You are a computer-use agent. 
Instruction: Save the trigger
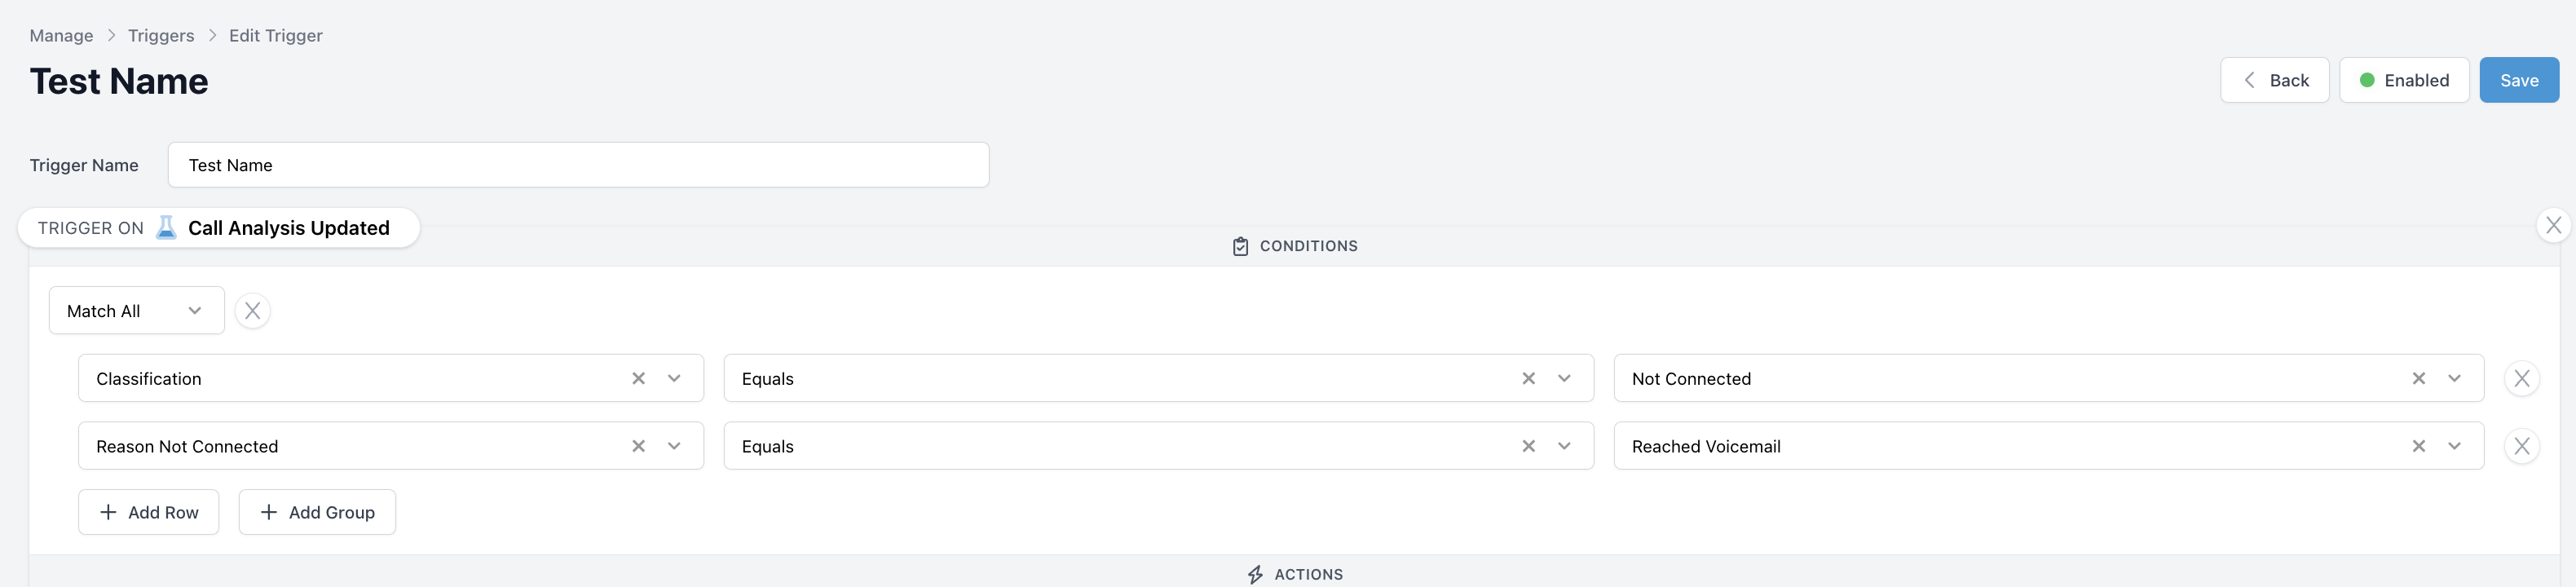coord(2518,80)
